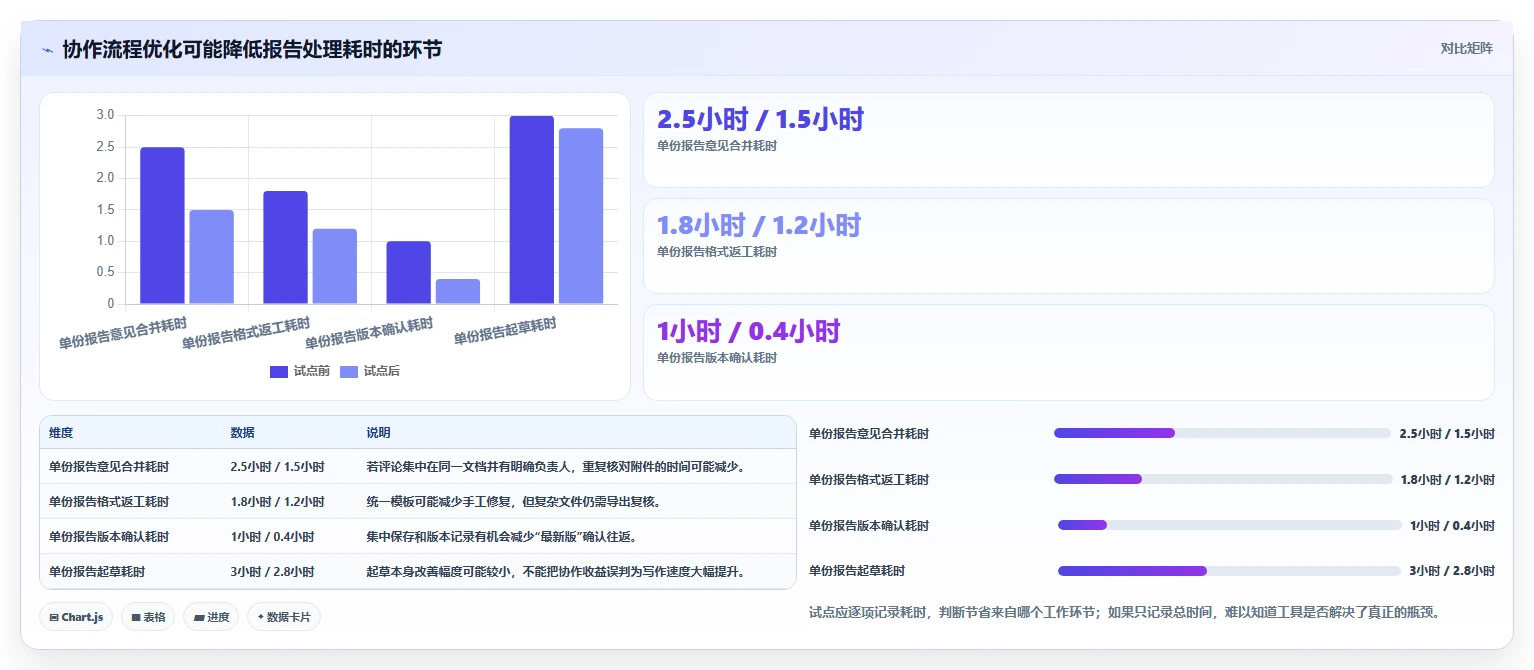Click progress bar for 单份报告起草耗时
1534x670 pixels.
[x=1229, y=571]
